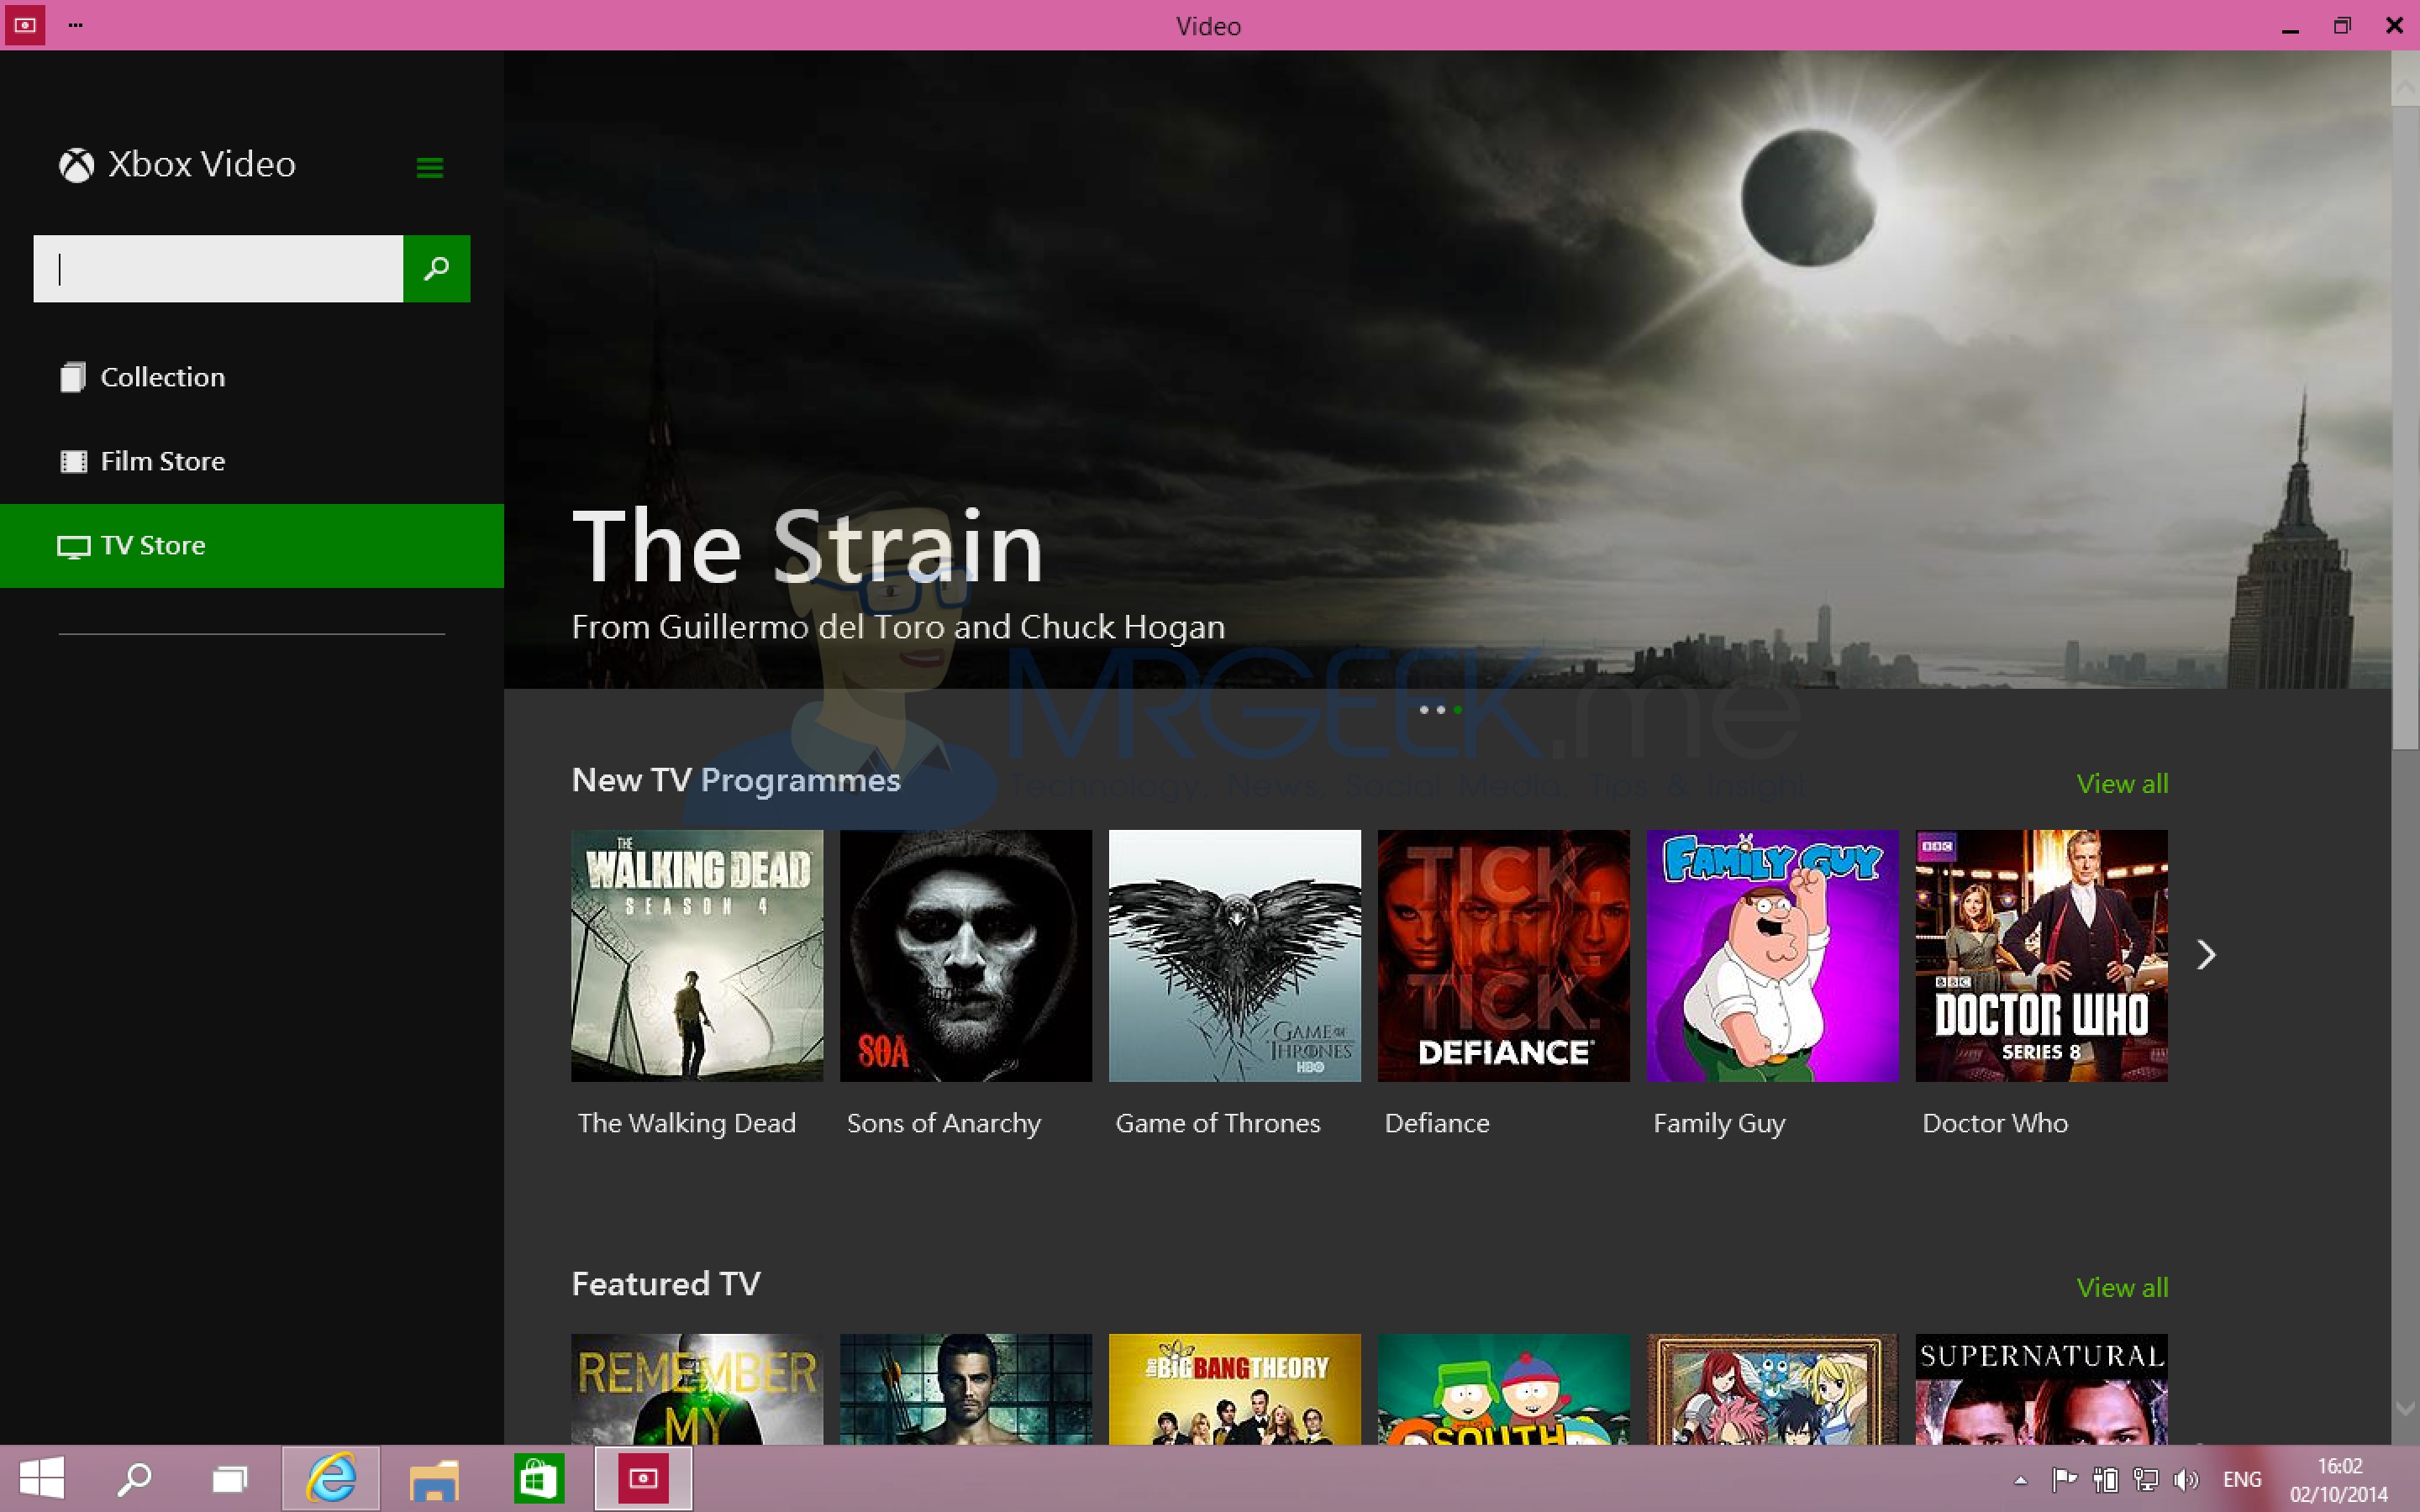Click the Video app icon in the title bar
Image resolution: width=2420 pixels, height=1512 pixels.
25,25
